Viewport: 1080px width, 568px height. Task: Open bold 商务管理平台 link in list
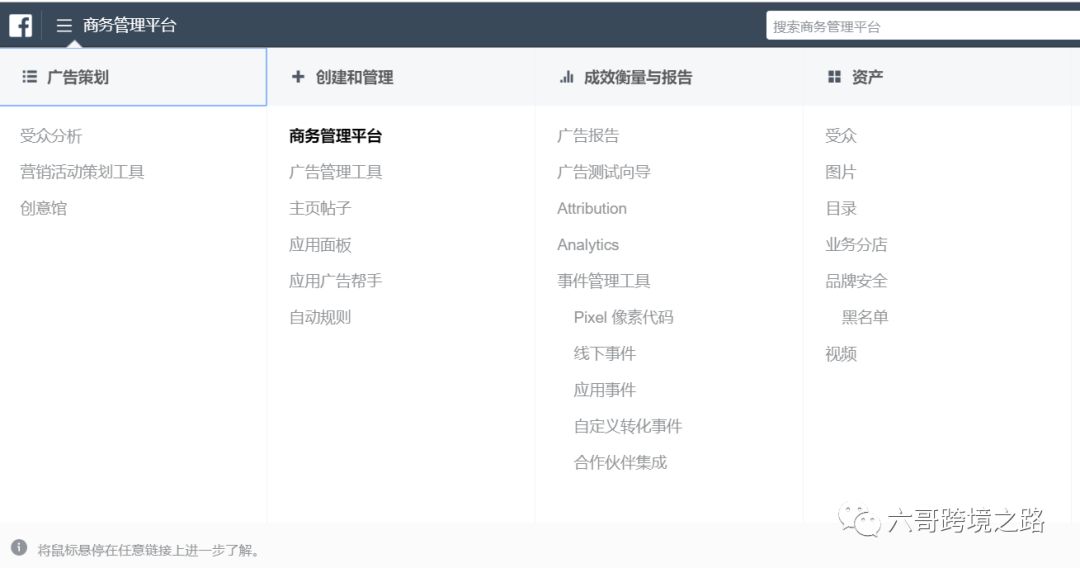[x=335, y=136]
